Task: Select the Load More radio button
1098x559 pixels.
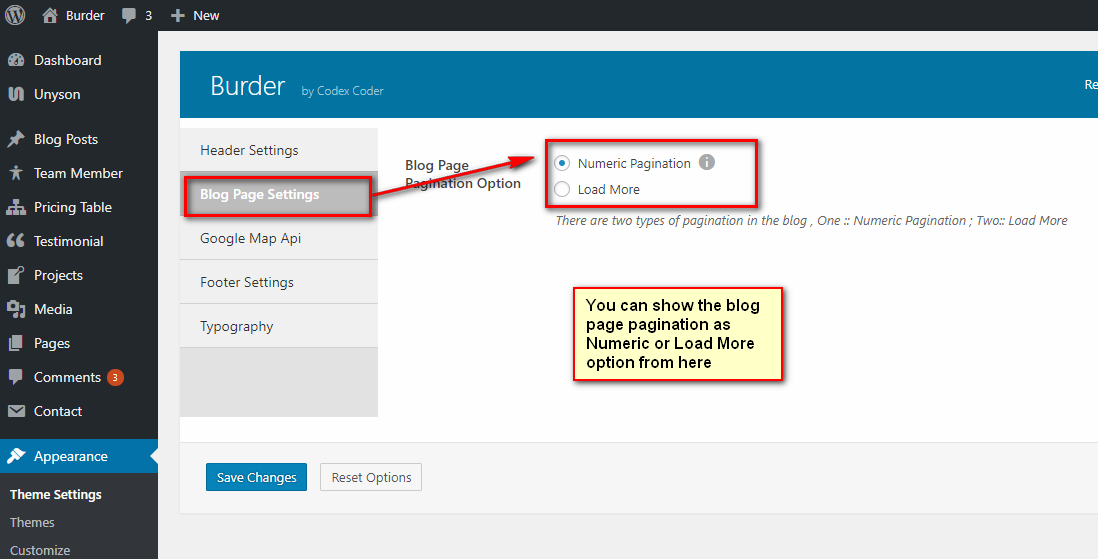Action: [x=562, y=189]
